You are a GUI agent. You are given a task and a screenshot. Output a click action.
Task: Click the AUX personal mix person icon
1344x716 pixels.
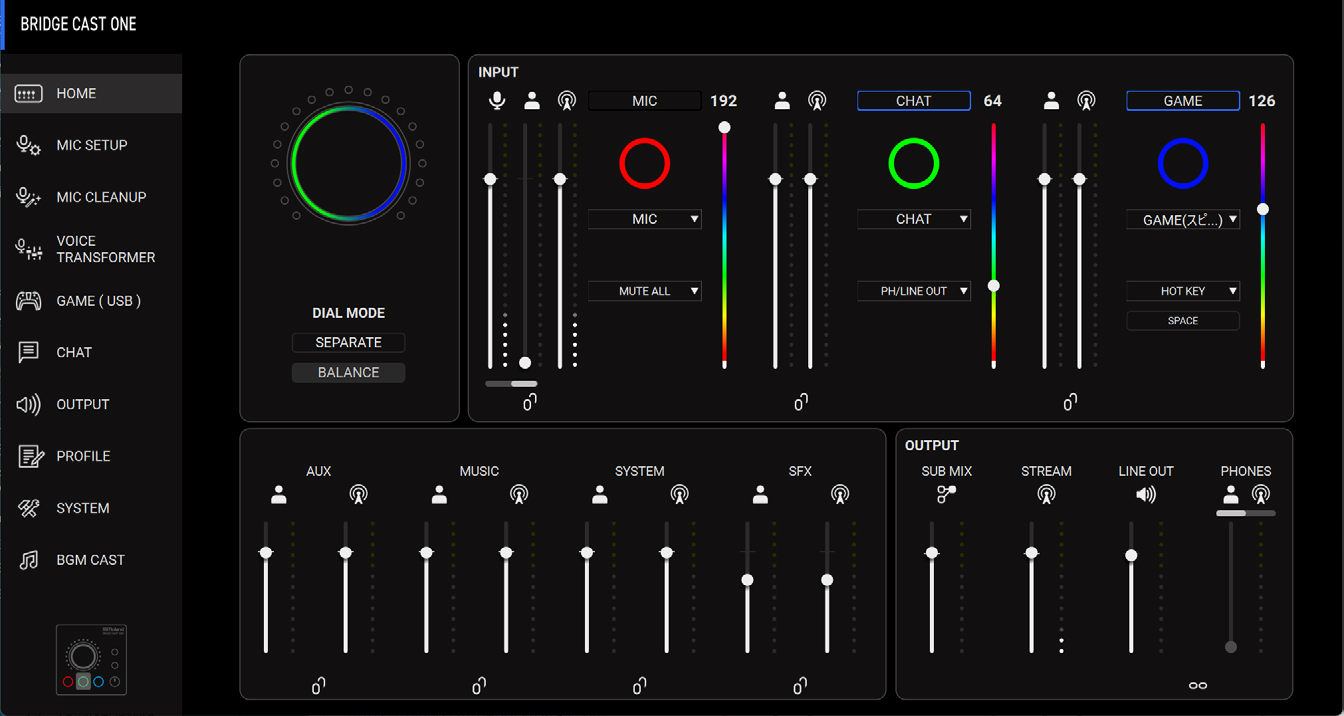point(279,494)
